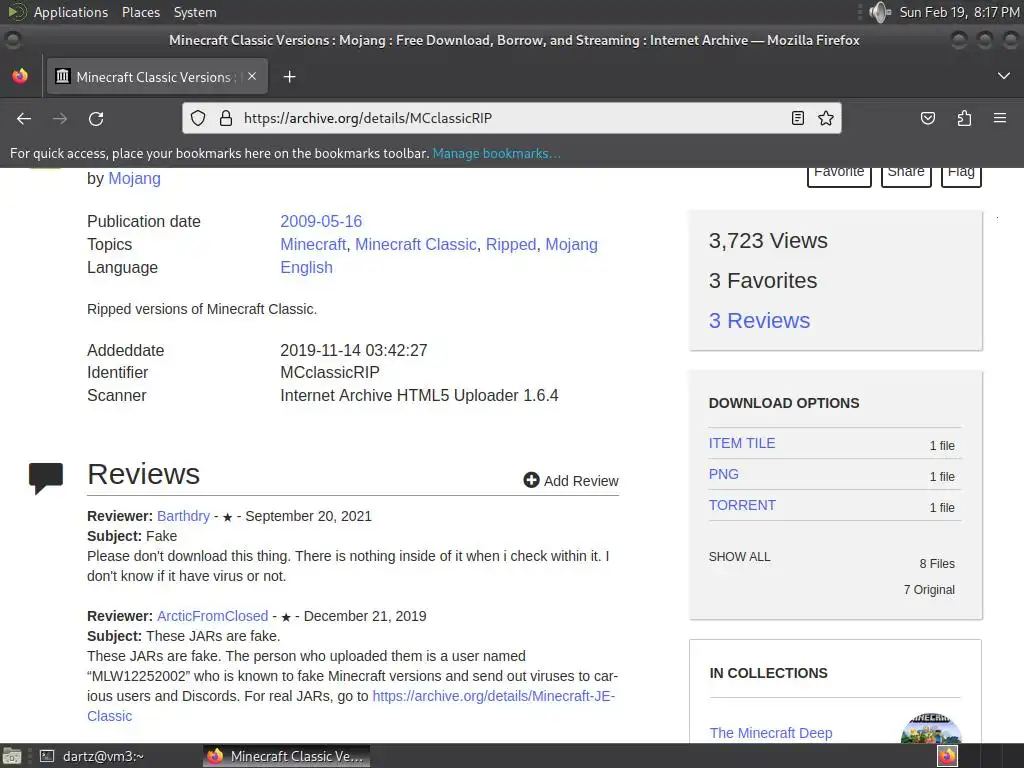Open the Minecraft topic link
This screenshot has width=1024, height=768.
tap(313, 244)
